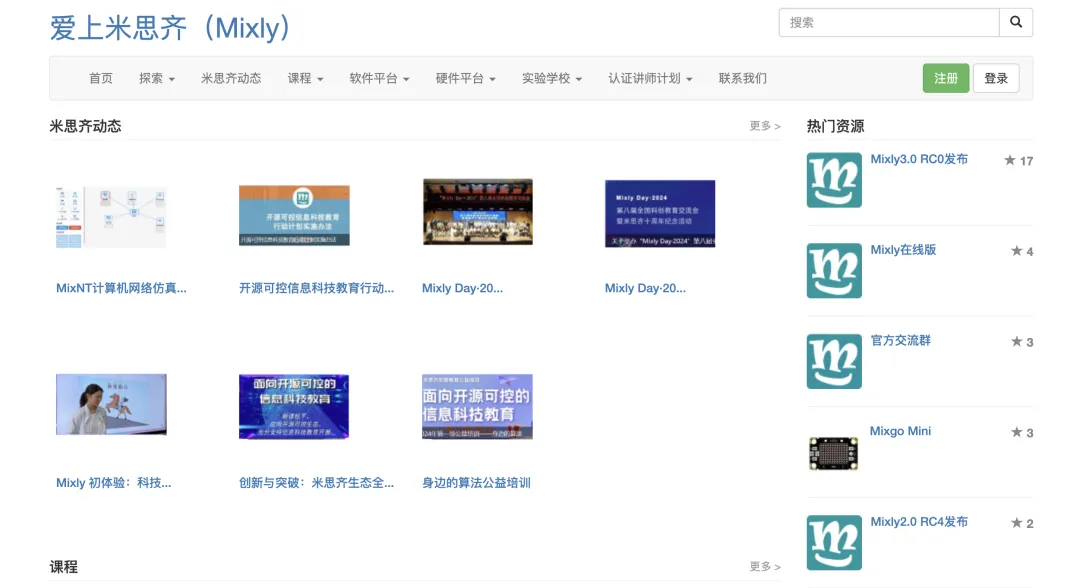Image resolution: width=1080 pixels, height=588 pixels.
Task: Open the MixNT计算机网络仿真 thumbnail
Action: coord(111,216)
